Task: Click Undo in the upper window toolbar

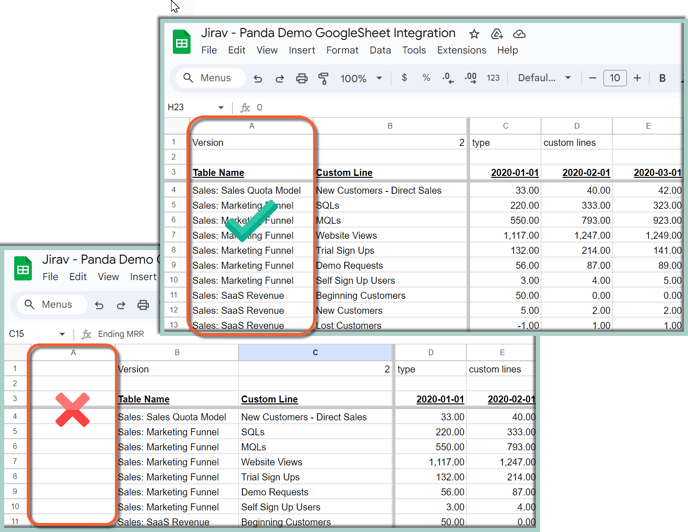Action: [258, 79]
